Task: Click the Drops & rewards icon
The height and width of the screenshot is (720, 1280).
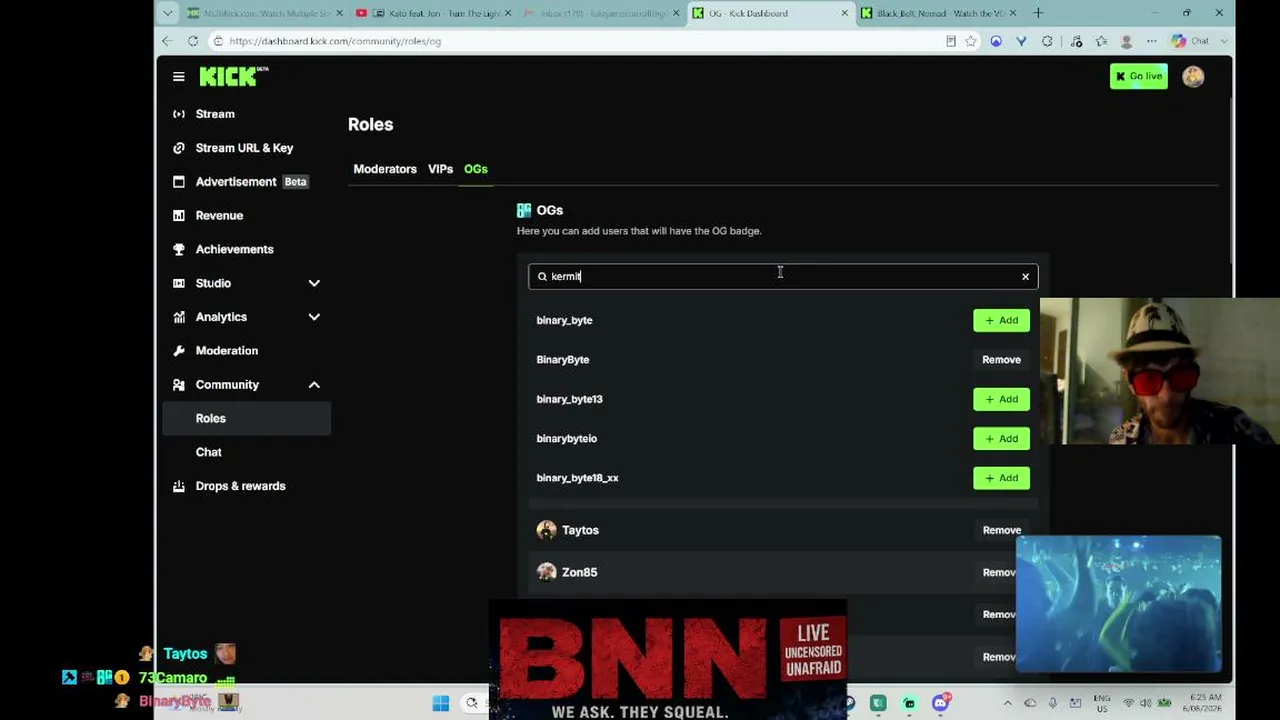Action: 179,486
